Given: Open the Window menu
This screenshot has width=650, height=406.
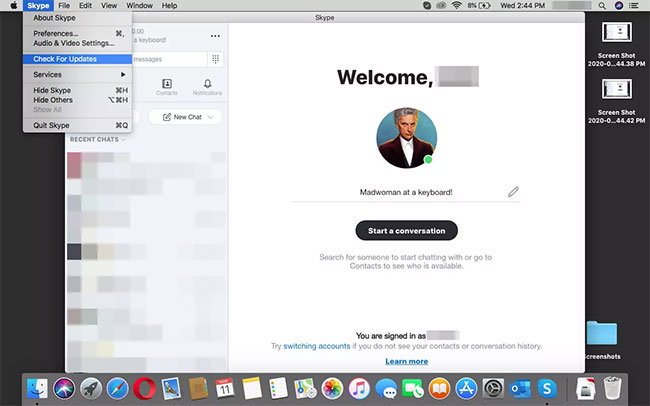Looking at the screenshot, I should 139,5.
